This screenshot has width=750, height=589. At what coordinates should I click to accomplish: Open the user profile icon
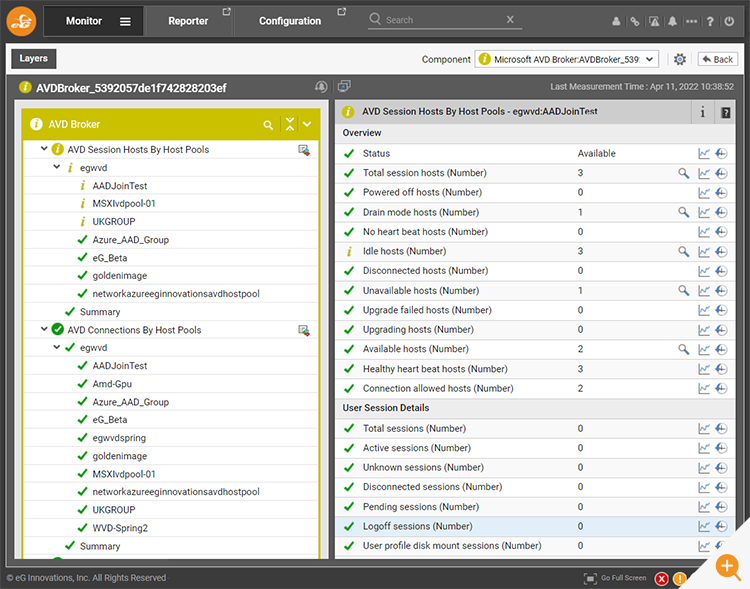pos(616,21)
